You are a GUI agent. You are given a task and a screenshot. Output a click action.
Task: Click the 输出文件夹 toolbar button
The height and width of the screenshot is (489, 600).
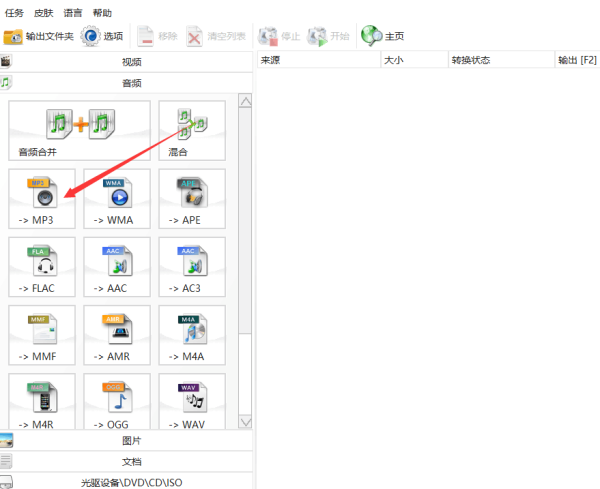pyautogui.click(x=38, y=36)
